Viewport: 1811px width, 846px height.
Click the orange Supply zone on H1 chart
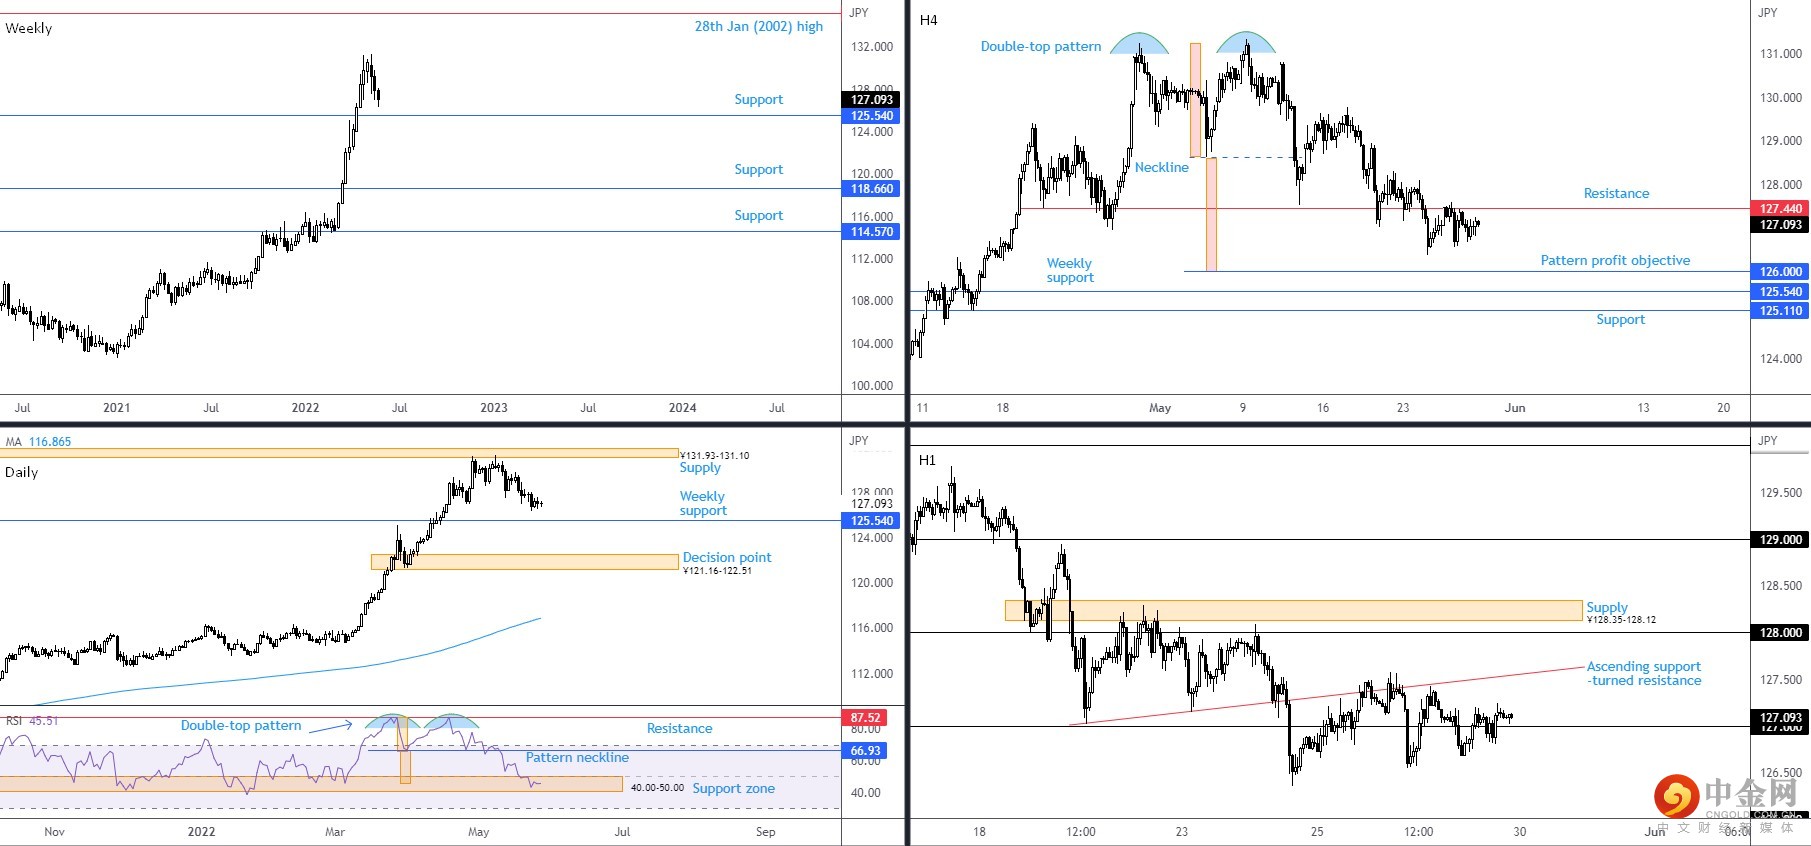1293,610
